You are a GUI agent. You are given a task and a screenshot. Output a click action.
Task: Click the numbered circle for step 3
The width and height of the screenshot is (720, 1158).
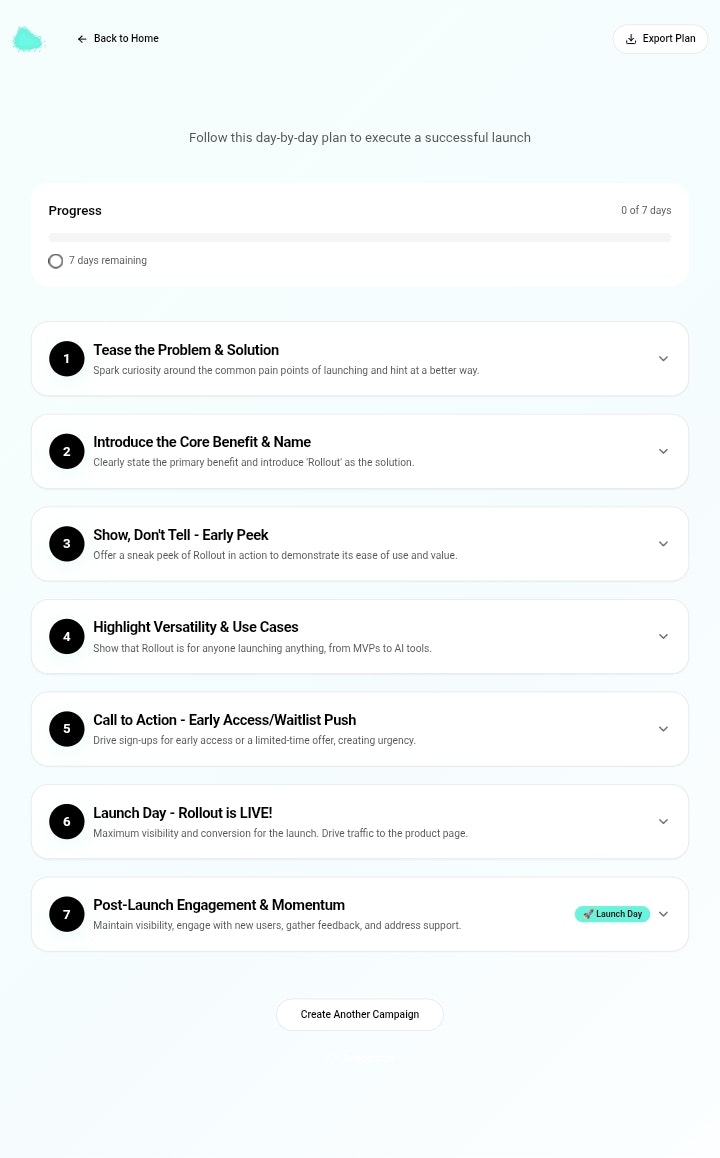[66, 543]
